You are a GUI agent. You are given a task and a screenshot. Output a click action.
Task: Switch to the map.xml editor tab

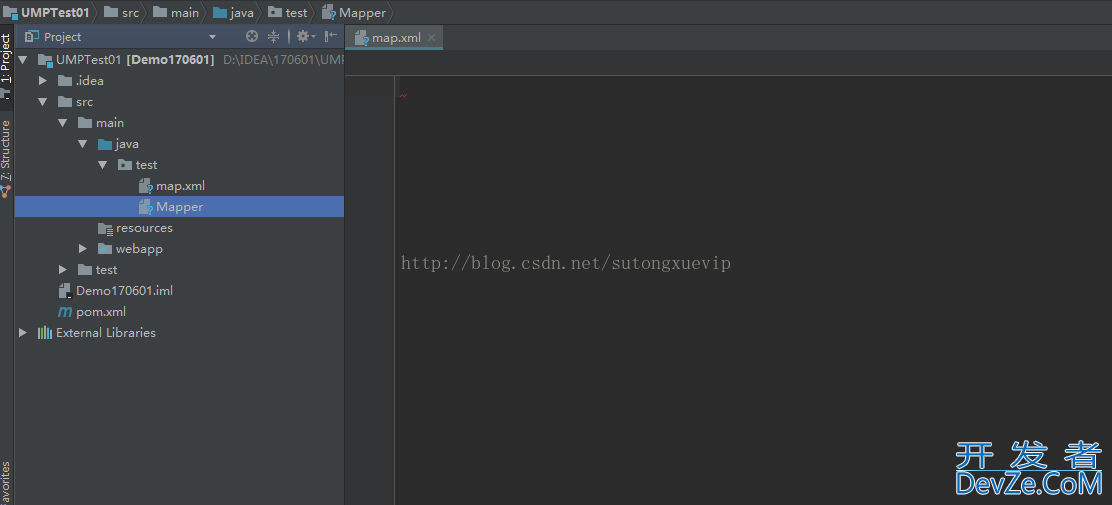[x=394, y=38]
